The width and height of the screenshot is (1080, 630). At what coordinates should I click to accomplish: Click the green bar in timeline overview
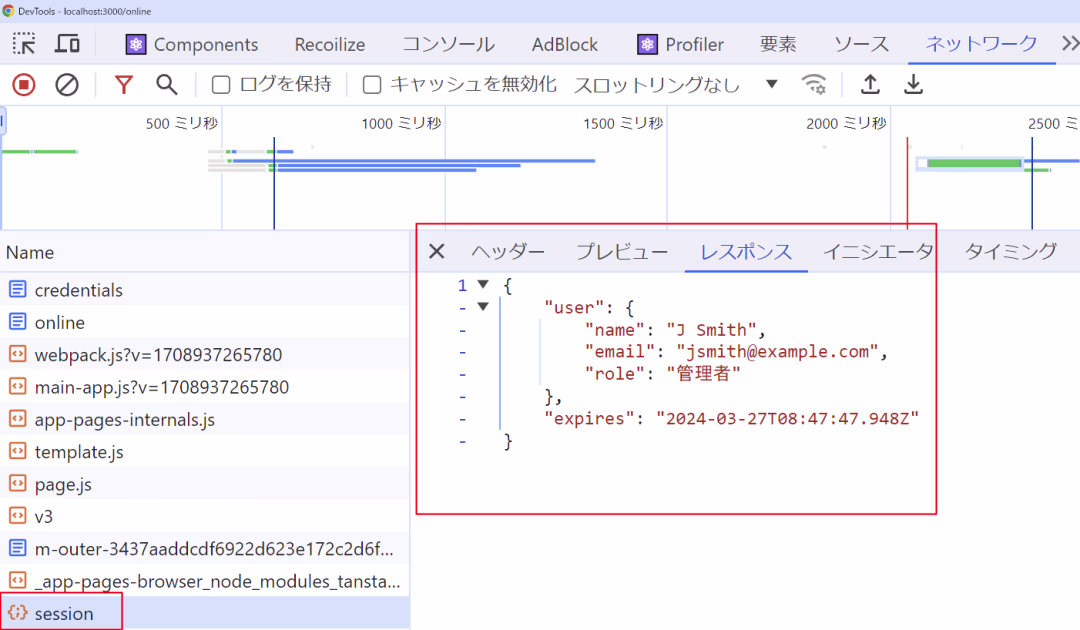[x=973, y=163]
